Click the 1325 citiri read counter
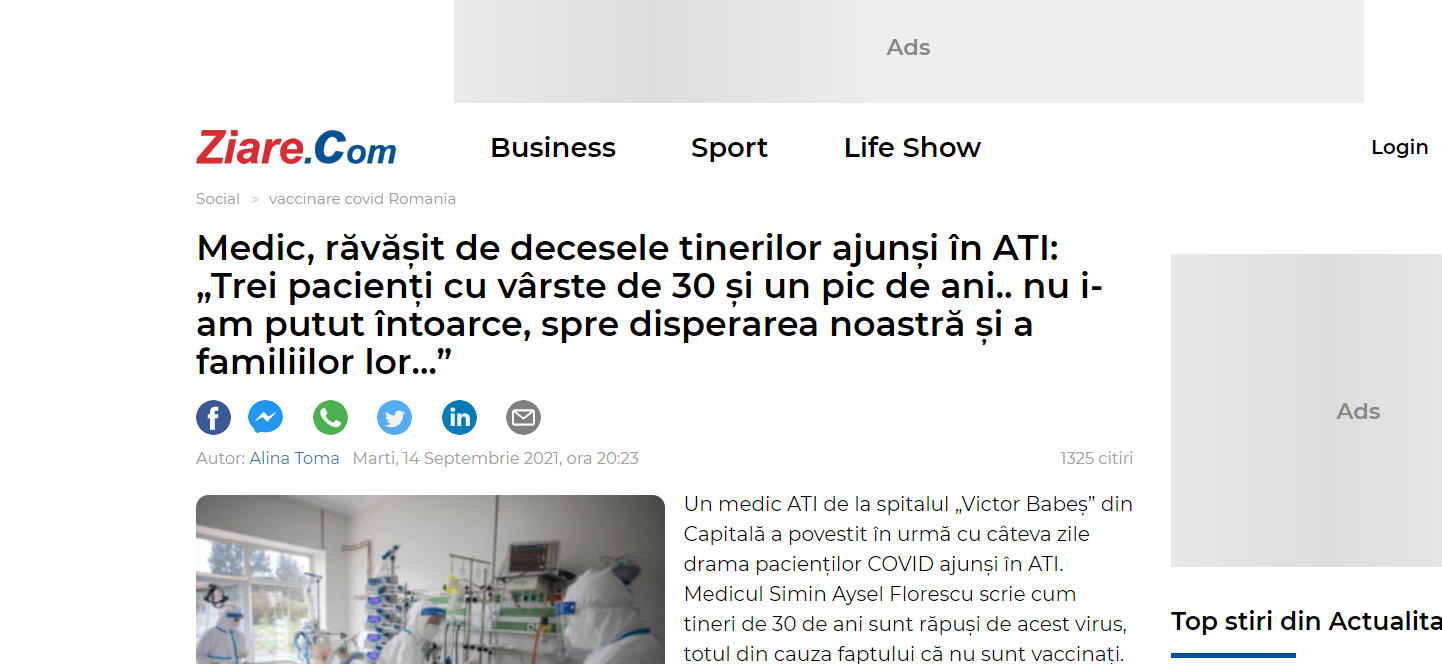 click(x=1097, y=458)
